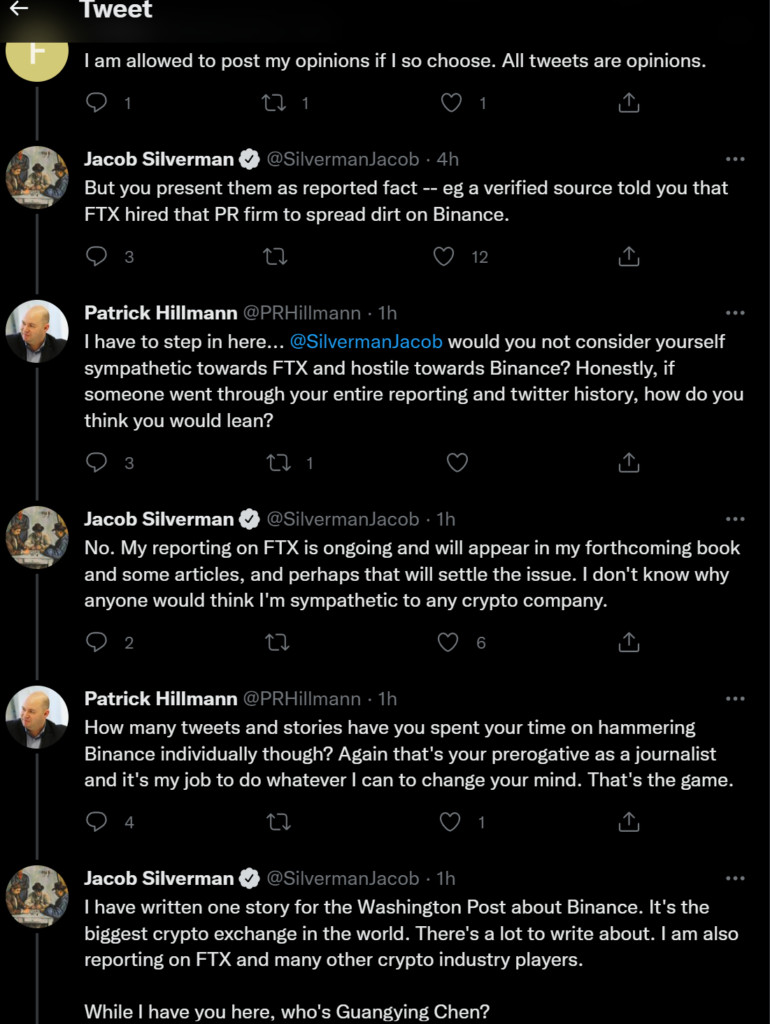This screenshot has width=770, height=1024.
Task: Share Jacob Silverman's 4h tweet
Action: (628, 257)
